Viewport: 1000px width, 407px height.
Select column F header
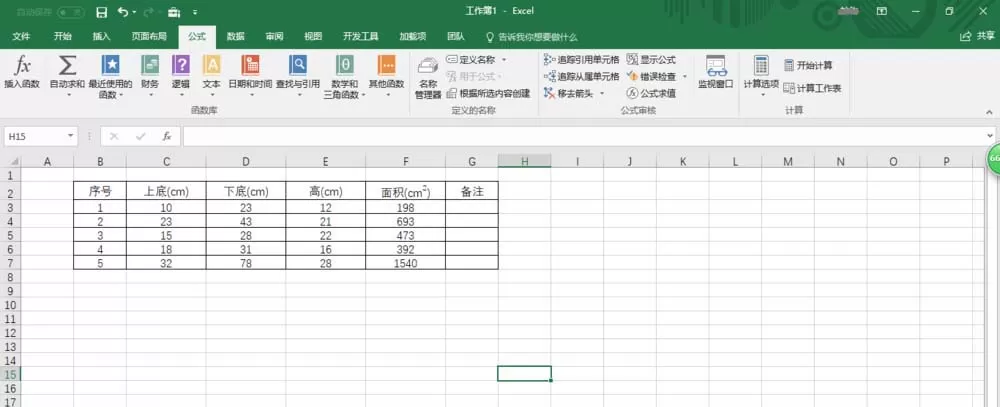coord(406,162)
